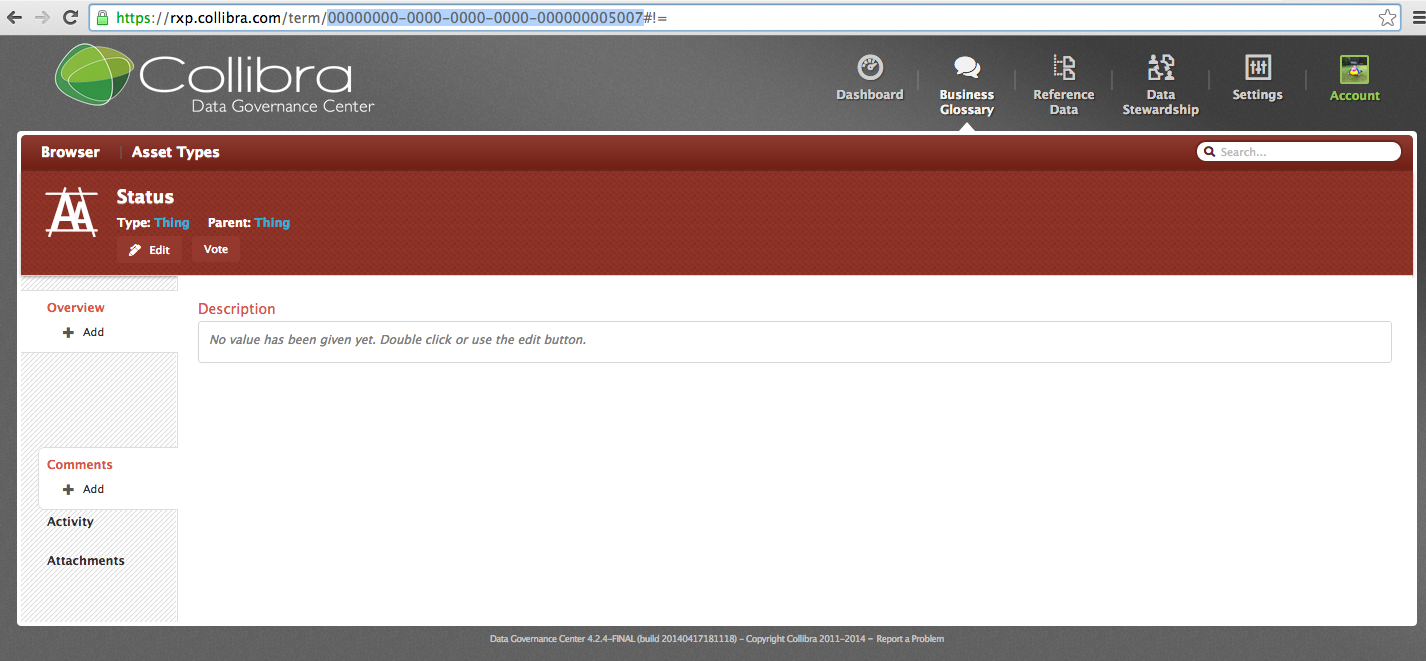Click the Status asset type icon
This screenshot has height=661, width=1426.
coord(72,211)
